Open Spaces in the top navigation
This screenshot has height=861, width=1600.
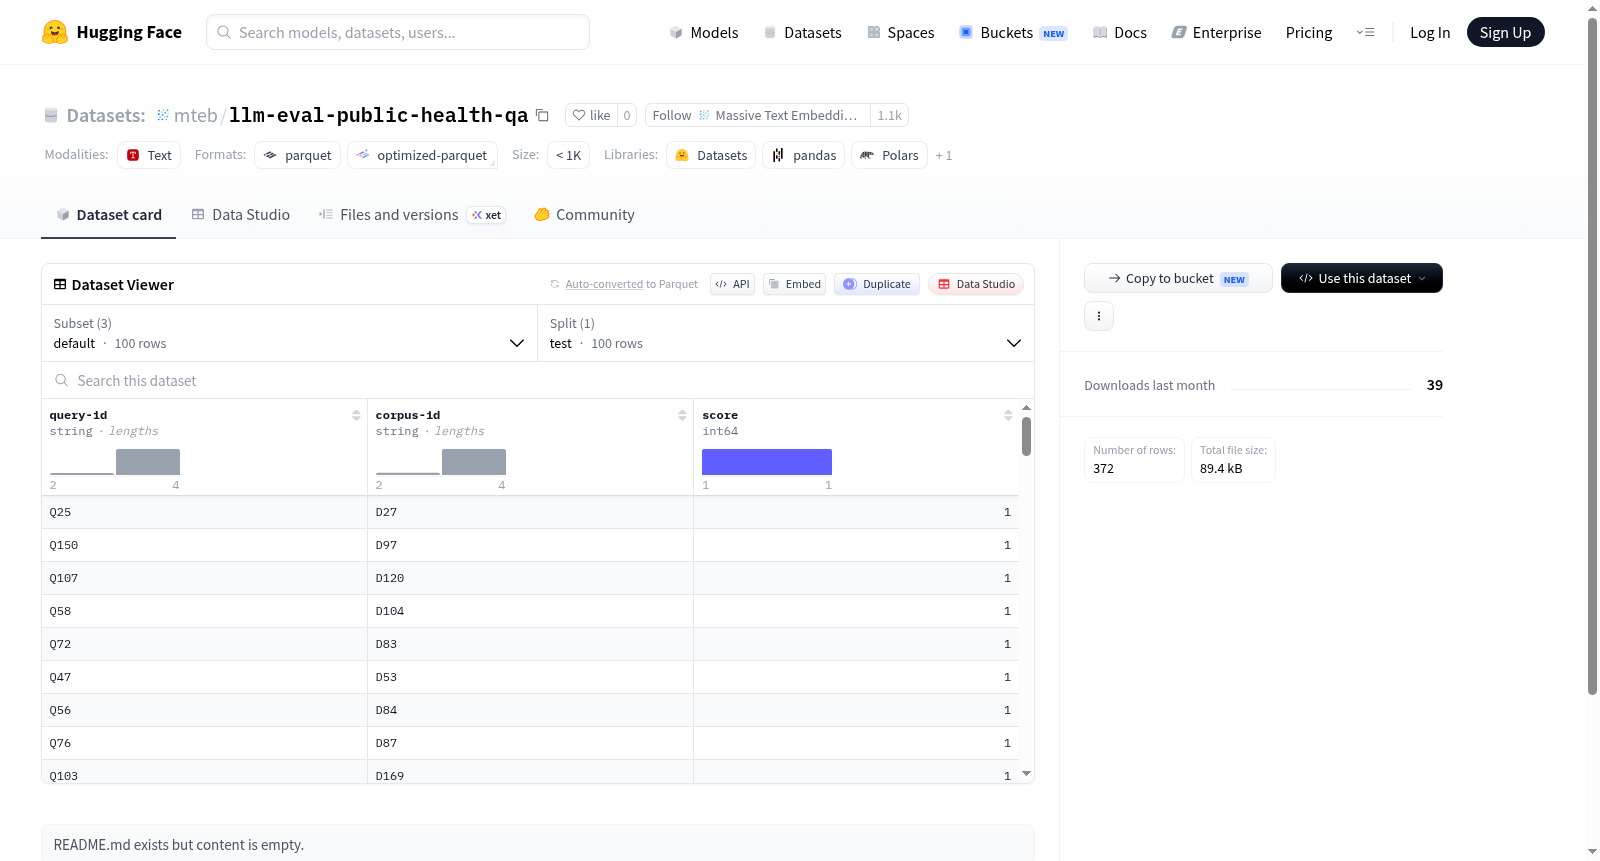[901, 32]
